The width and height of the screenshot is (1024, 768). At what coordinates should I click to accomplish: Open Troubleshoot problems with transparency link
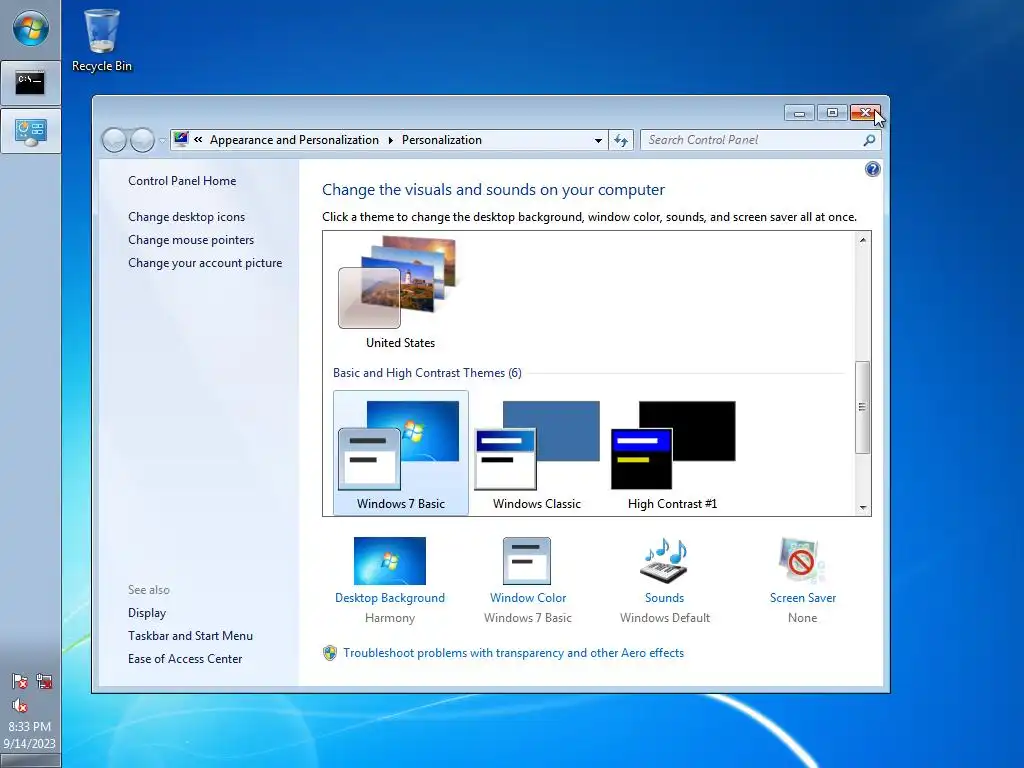[x=513, y=653]
